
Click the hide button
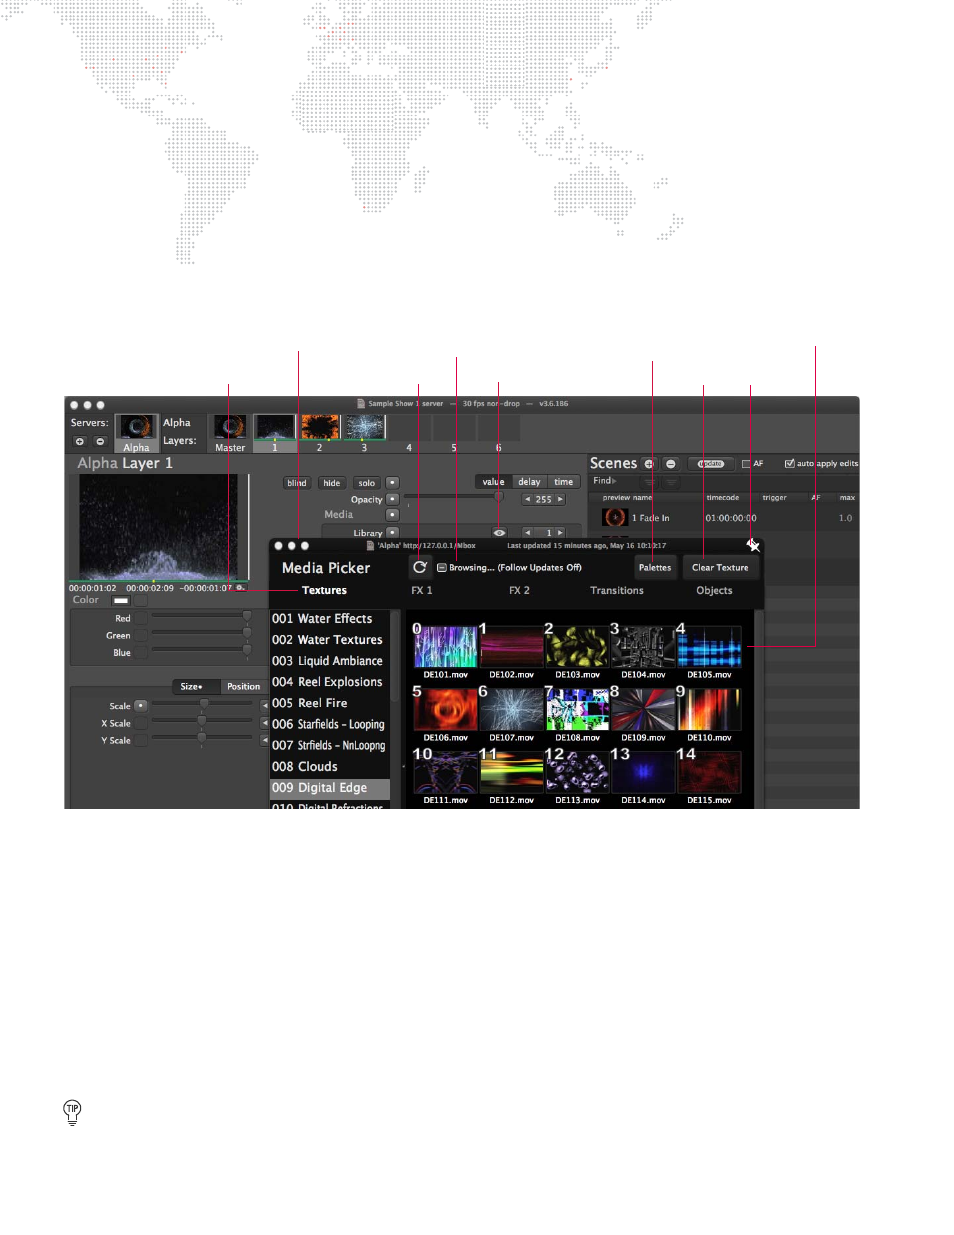[x=332, y=483]
